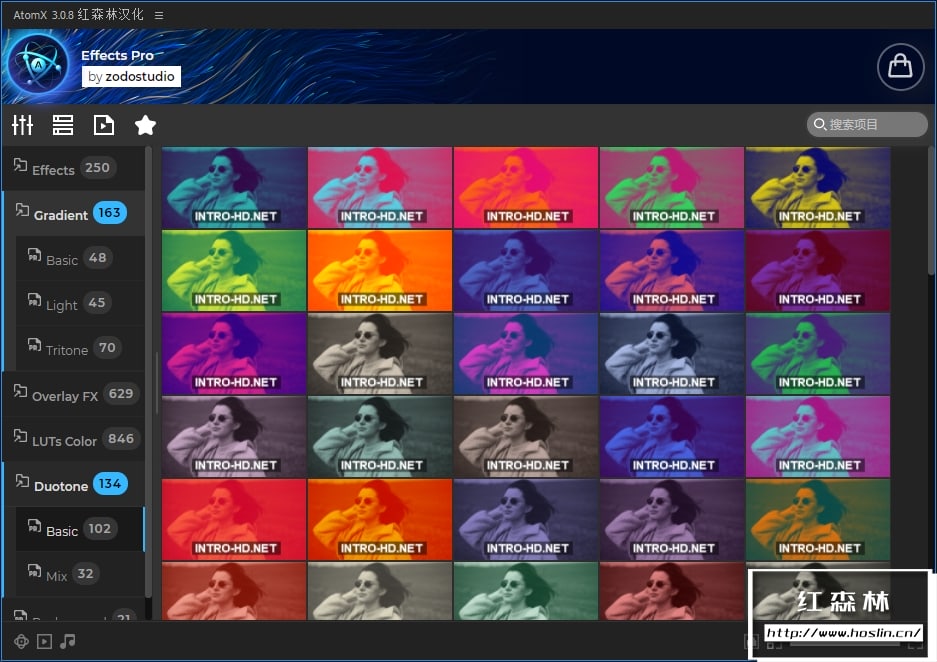
Task: Select the orange-on-green duotone thumbnail
Action: pyautogui.click(x=818, y=520)
